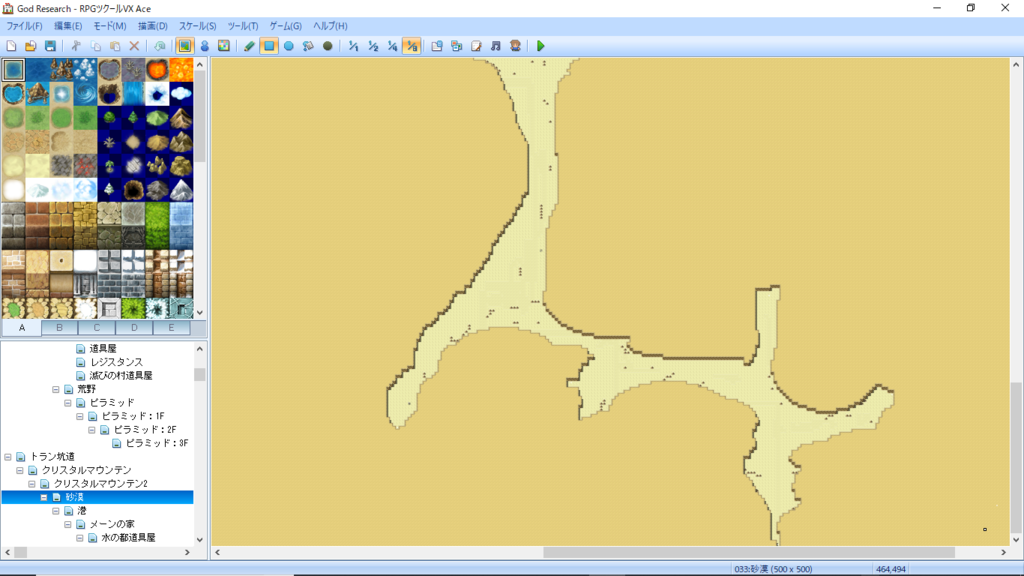
Task: Open the 描画(D) menu
Action: (153, 26)
